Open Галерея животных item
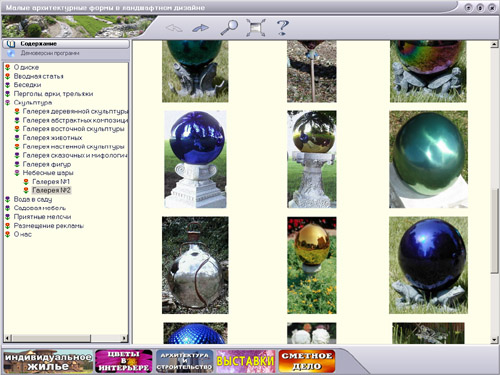This screenshot has height=375, width=500. coord(52,138)
